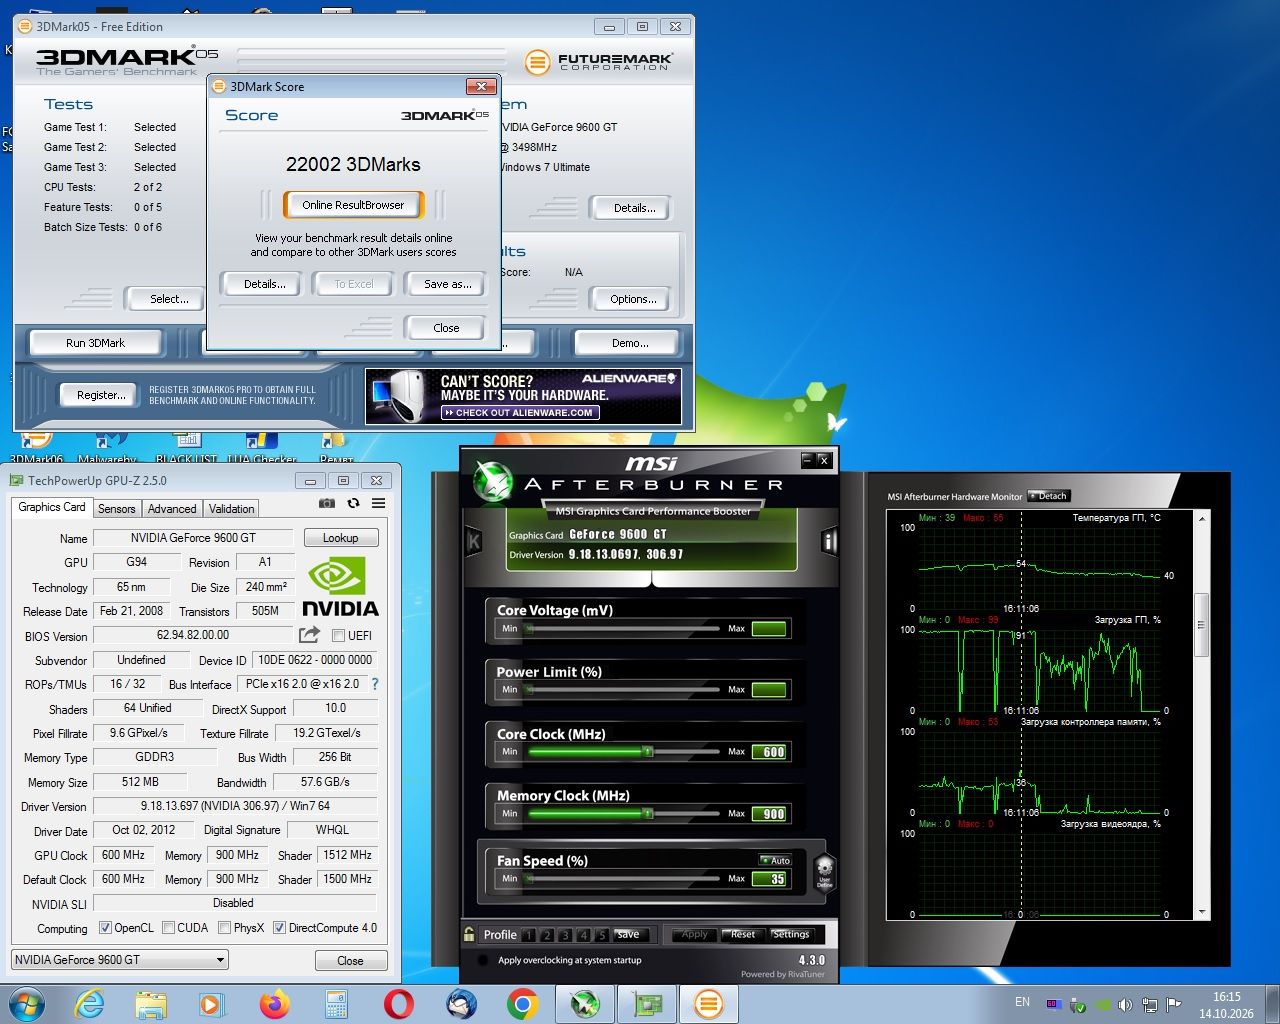Click the Detach button on Hardware Monitor

tap(1049, 496)
